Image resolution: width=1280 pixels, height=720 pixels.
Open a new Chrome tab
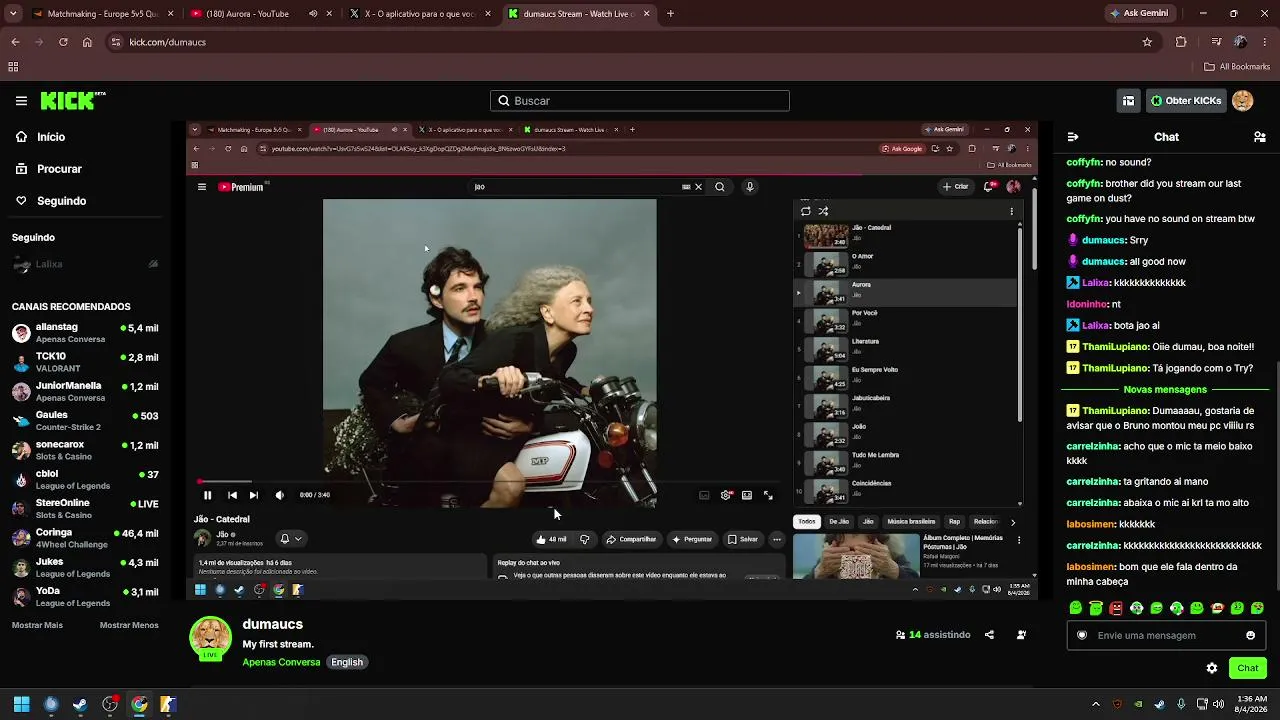(670, 14)
